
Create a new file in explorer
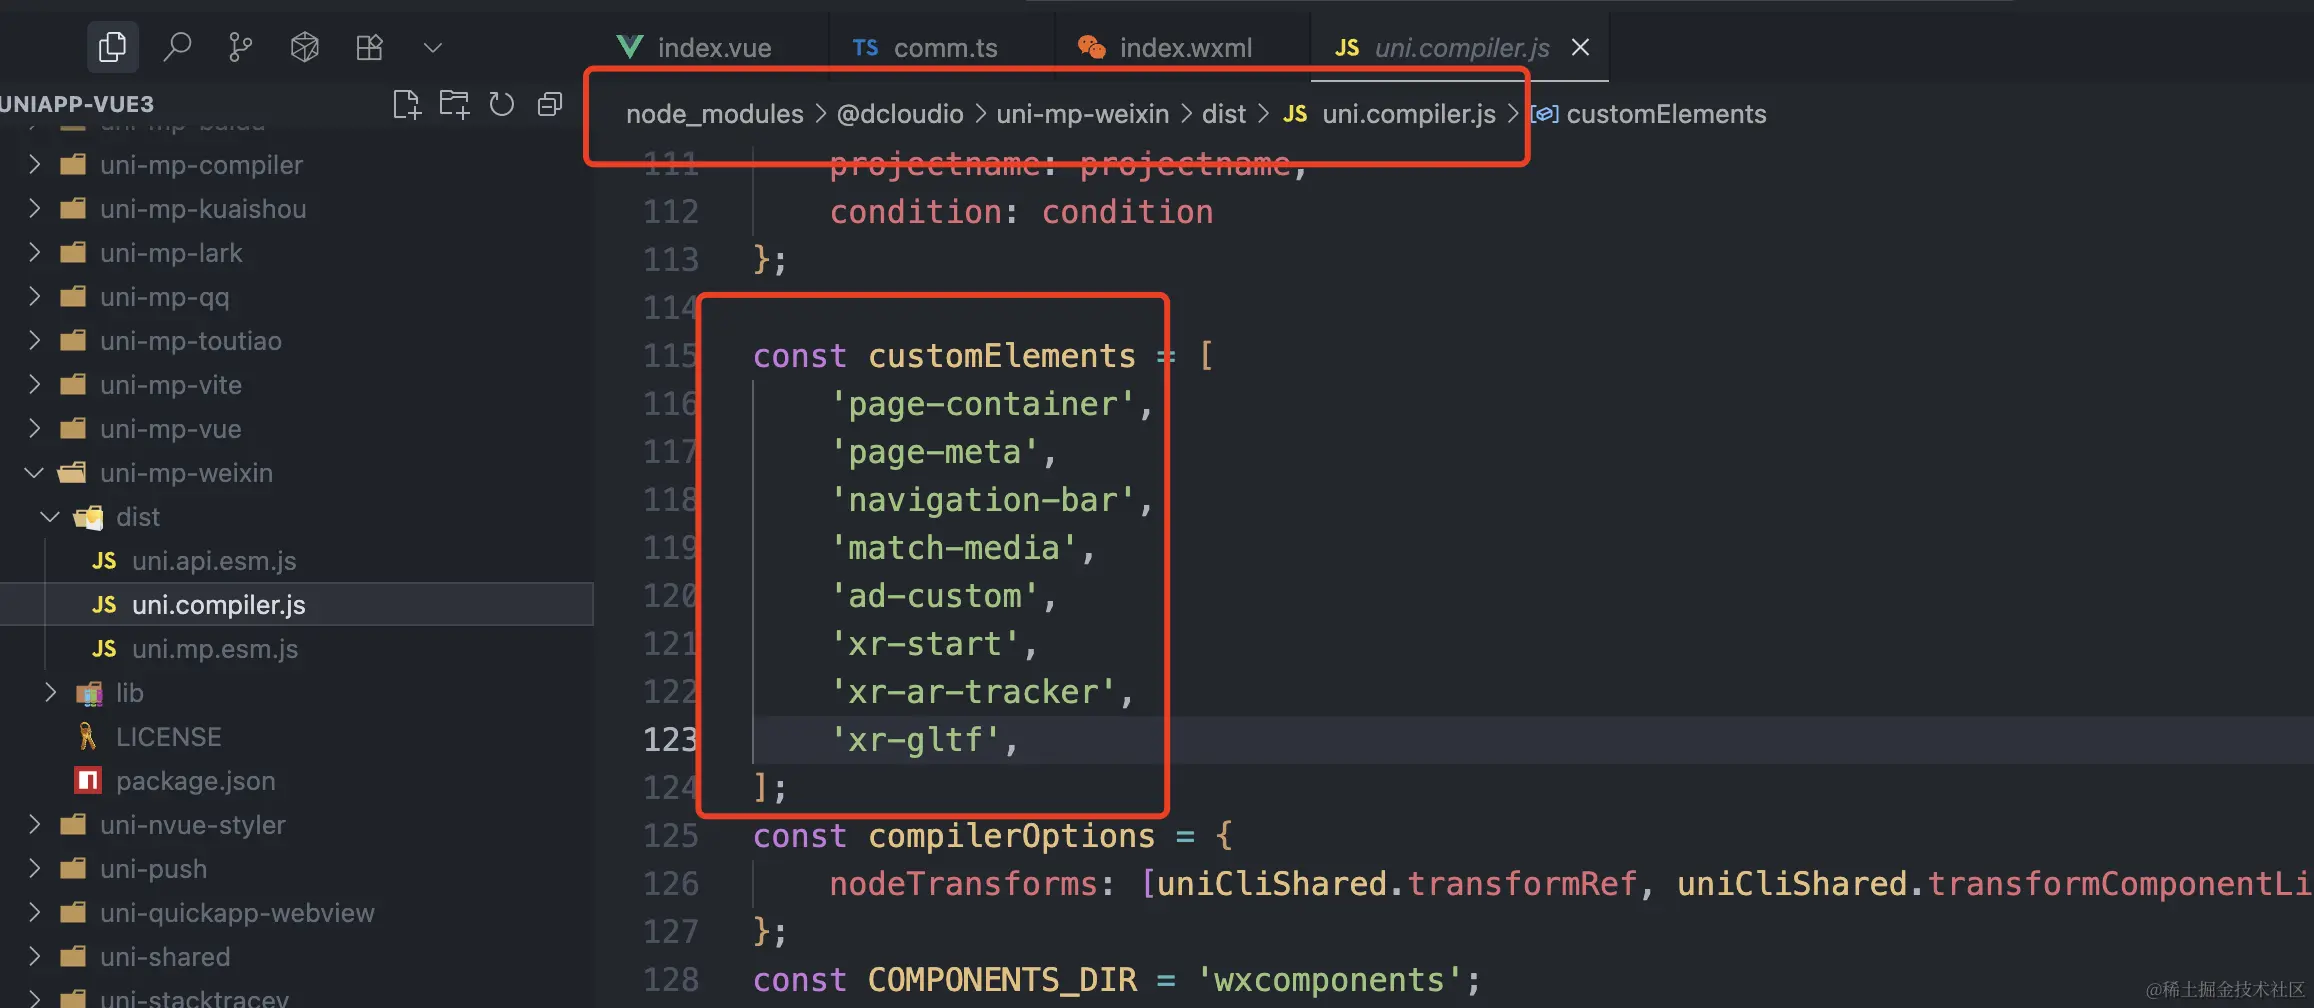(x=406, y=104)
